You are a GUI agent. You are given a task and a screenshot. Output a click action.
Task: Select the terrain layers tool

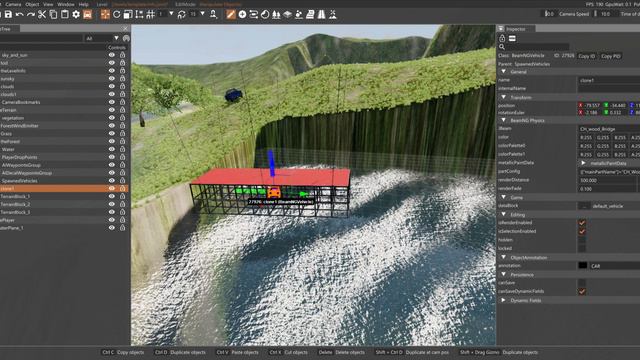287,14
